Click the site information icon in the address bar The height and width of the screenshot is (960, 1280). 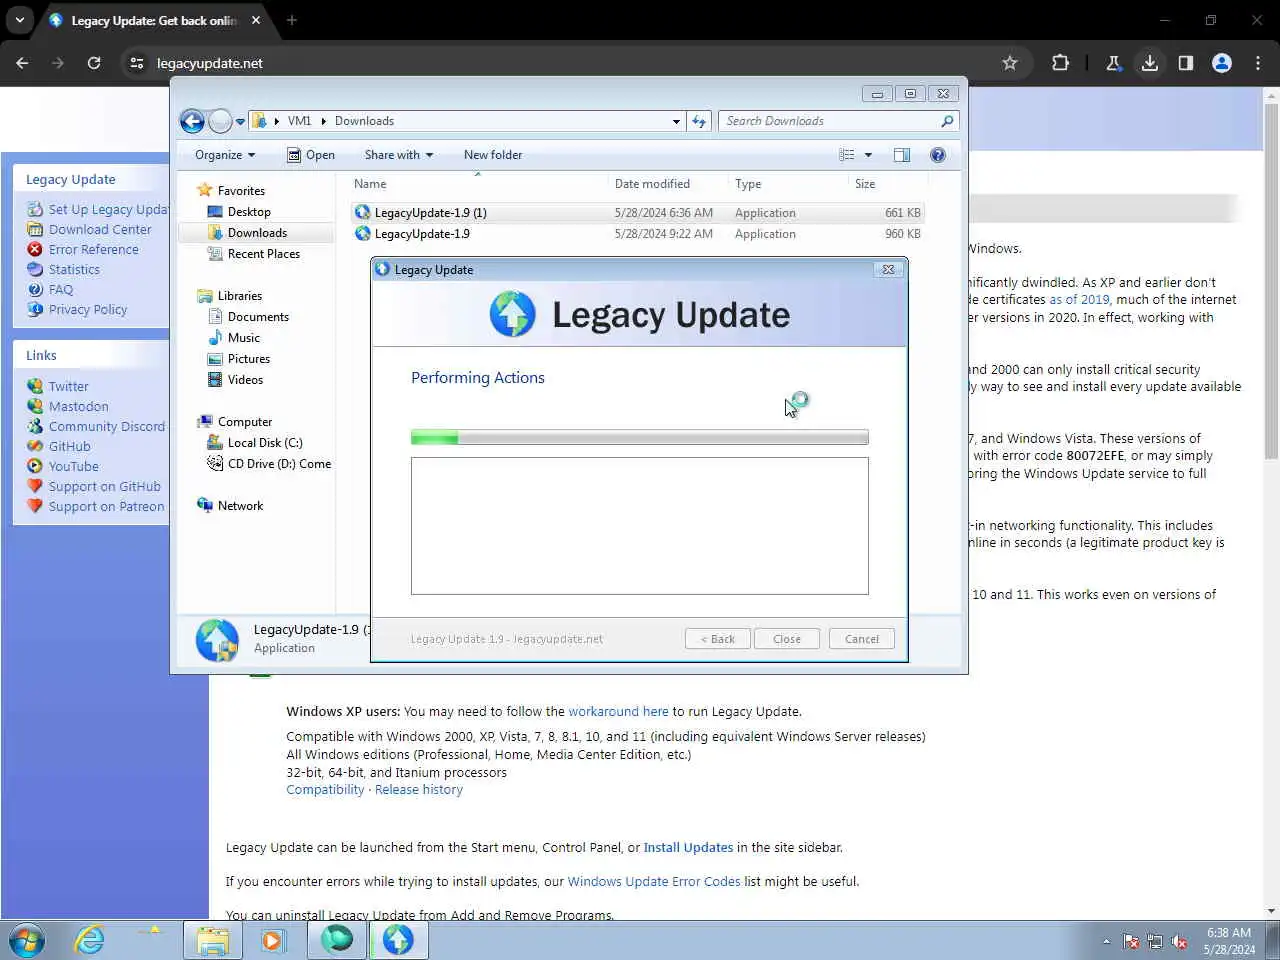coord(137,63)
